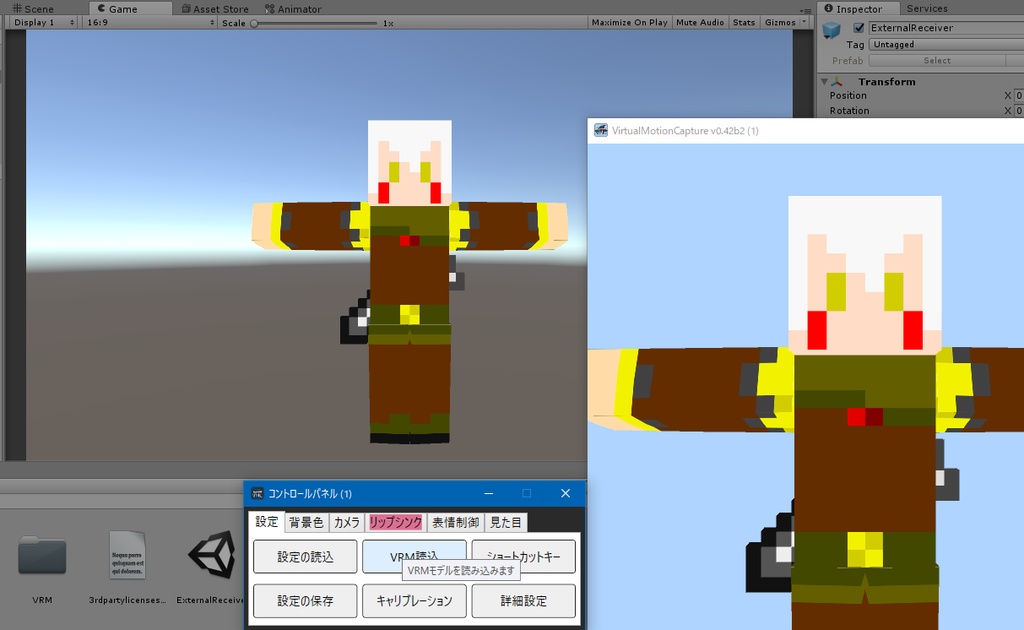Switch to the Services tab
Viewport: 1024px width, 630px height.
click(x=928, y=8)
